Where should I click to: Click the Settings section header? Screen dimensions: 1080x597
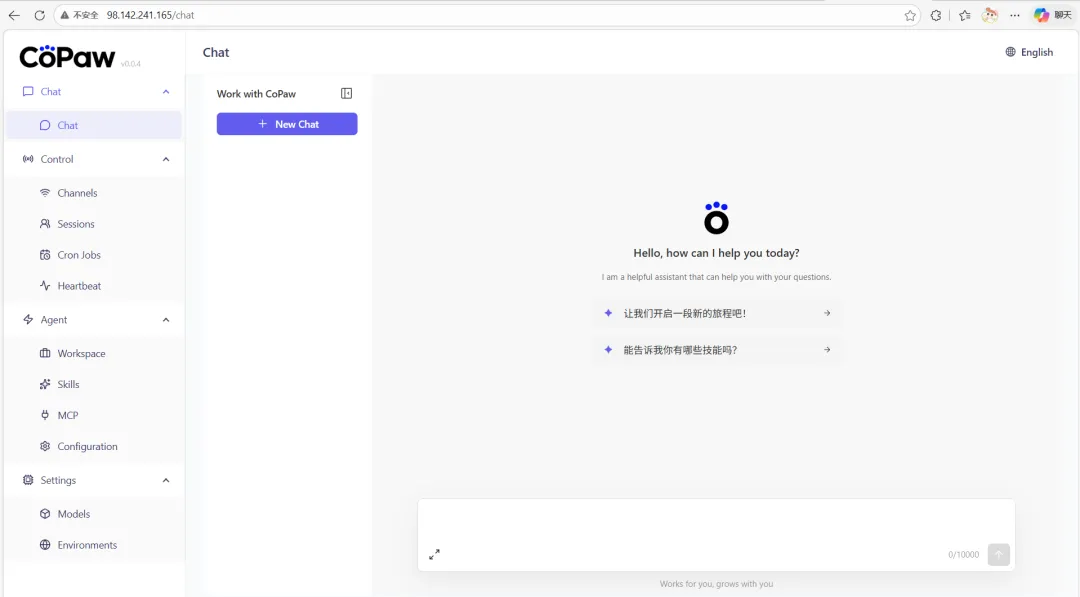(x=94, y=480)
